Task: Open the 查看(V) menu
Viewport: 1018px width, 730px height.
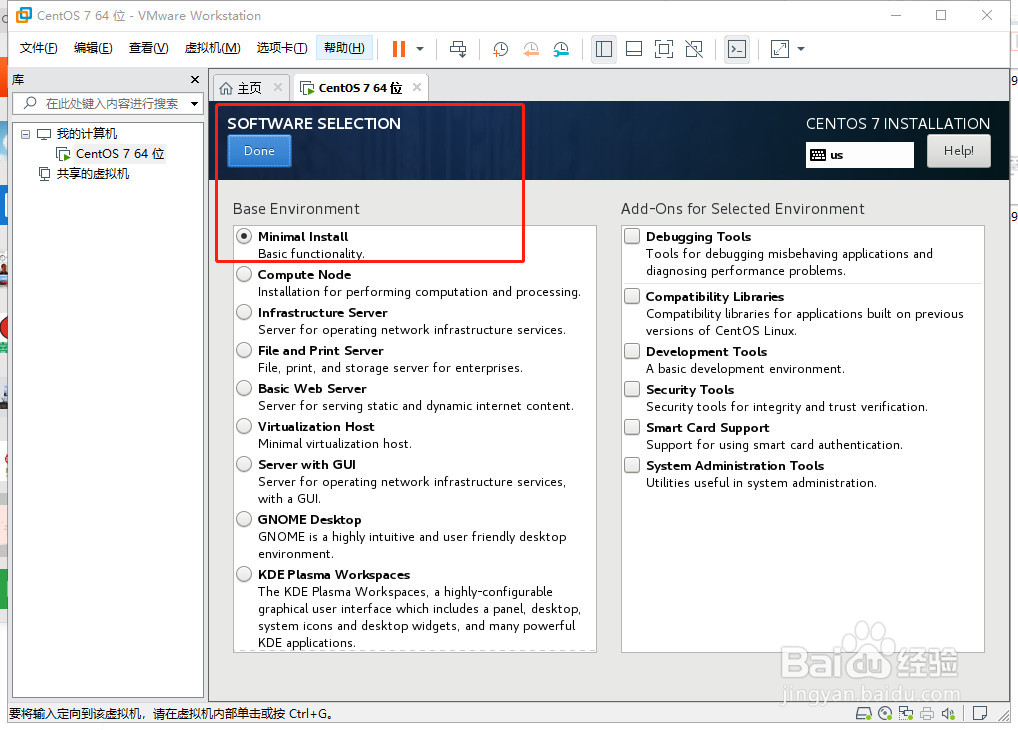Action: point(148,48)
